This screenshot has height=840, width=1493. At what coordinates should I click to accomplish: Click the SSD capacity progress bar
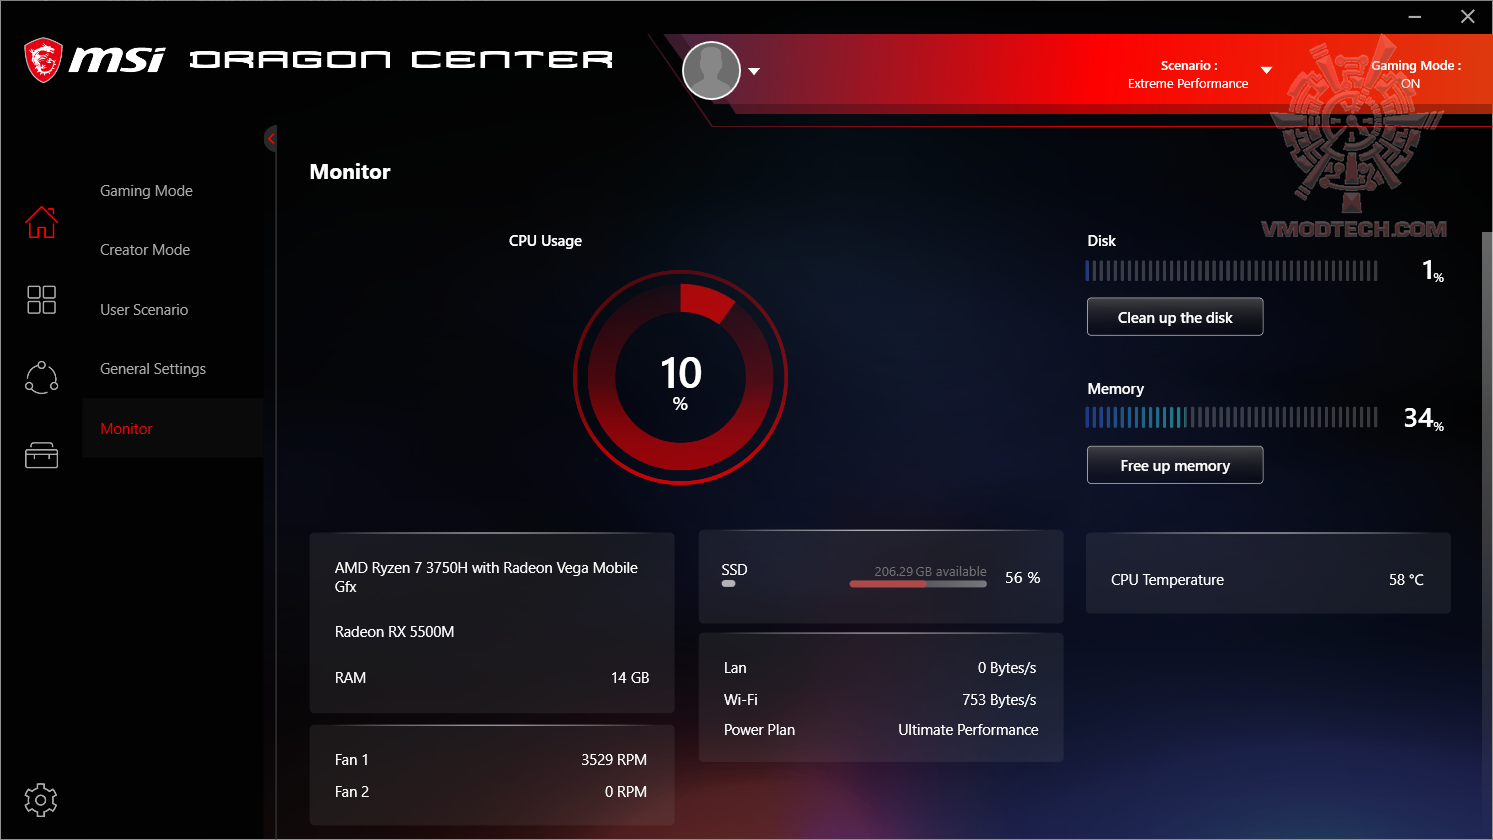(918, 584)
